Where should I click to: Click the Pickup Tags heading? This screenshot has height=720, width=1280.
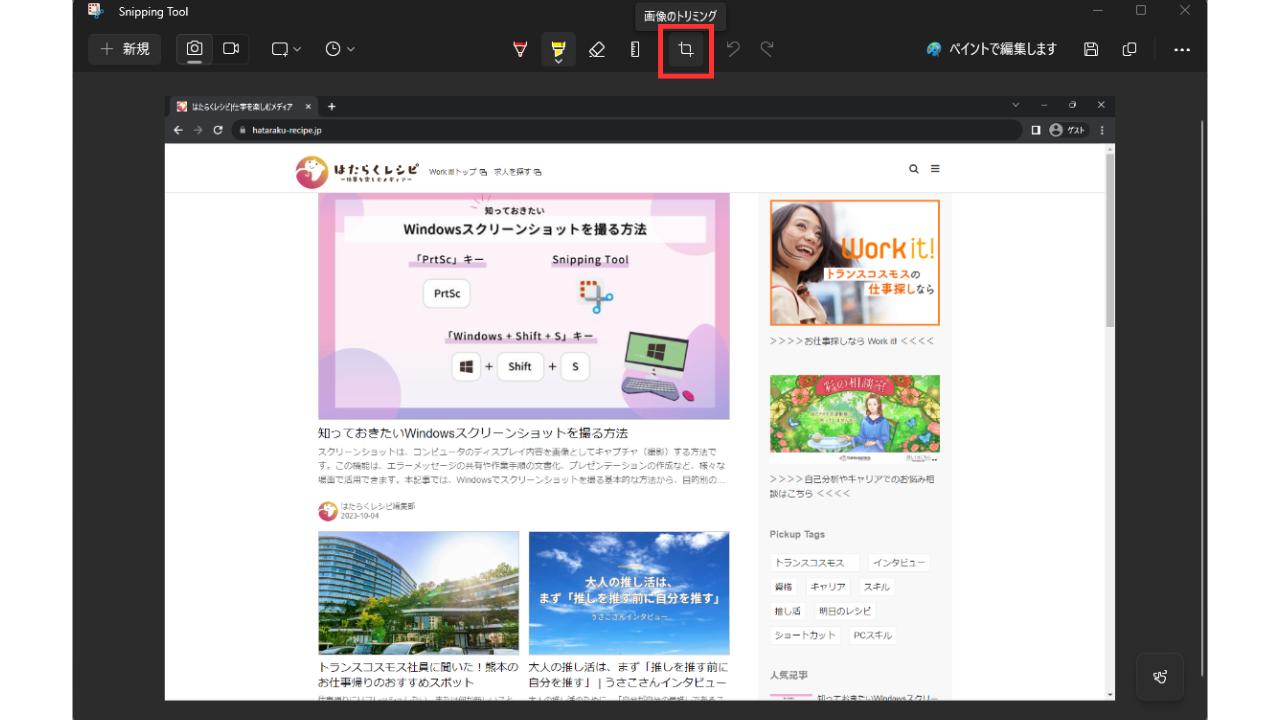click(x=797, y=534)
